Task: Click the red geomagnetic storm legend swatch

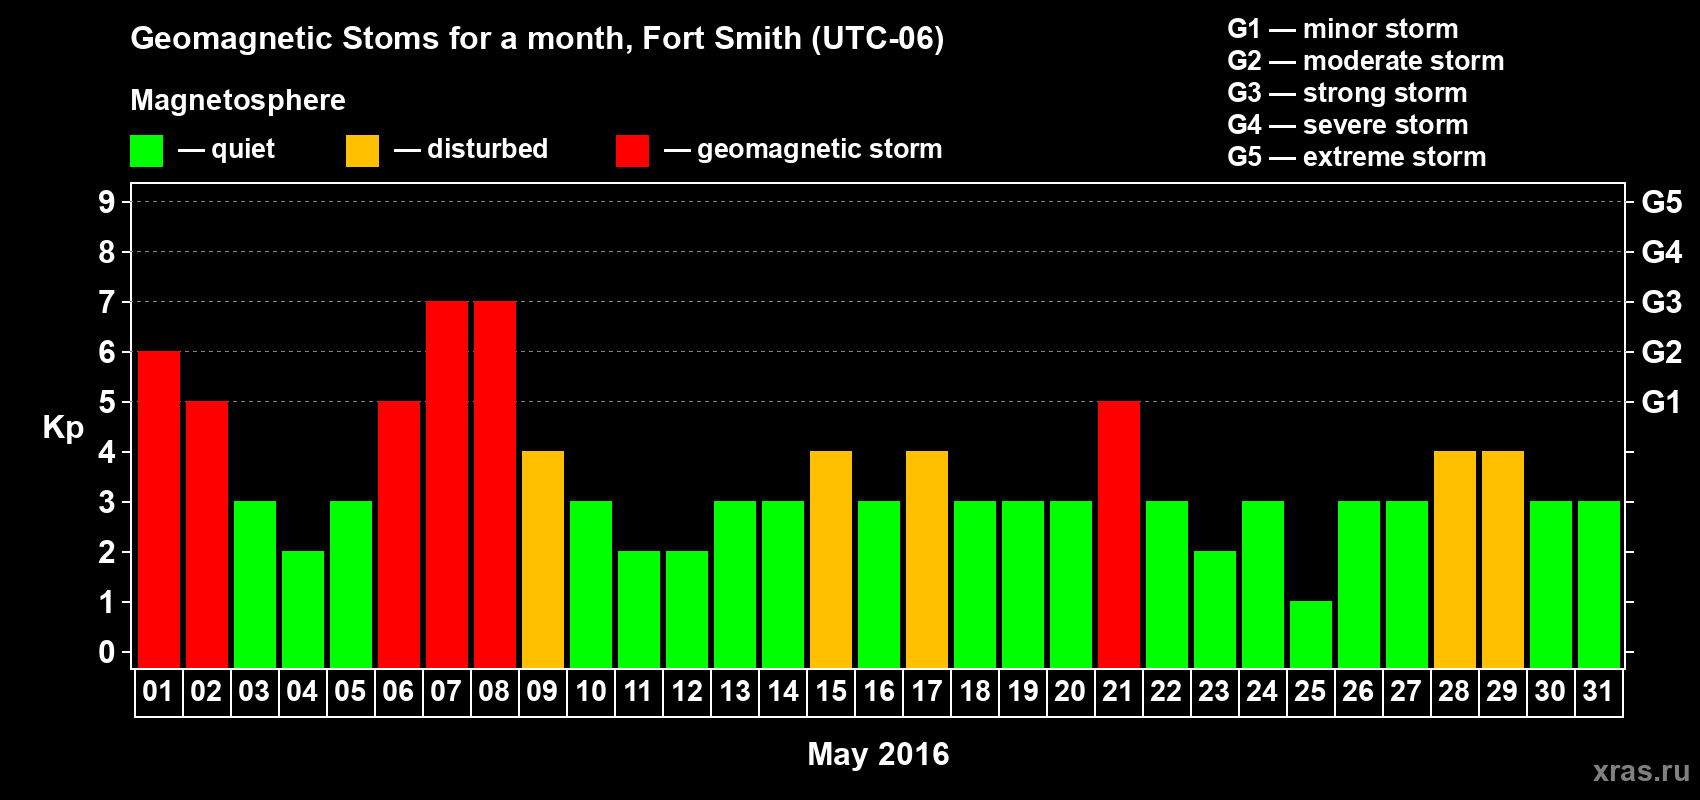Action: [632, 151]
